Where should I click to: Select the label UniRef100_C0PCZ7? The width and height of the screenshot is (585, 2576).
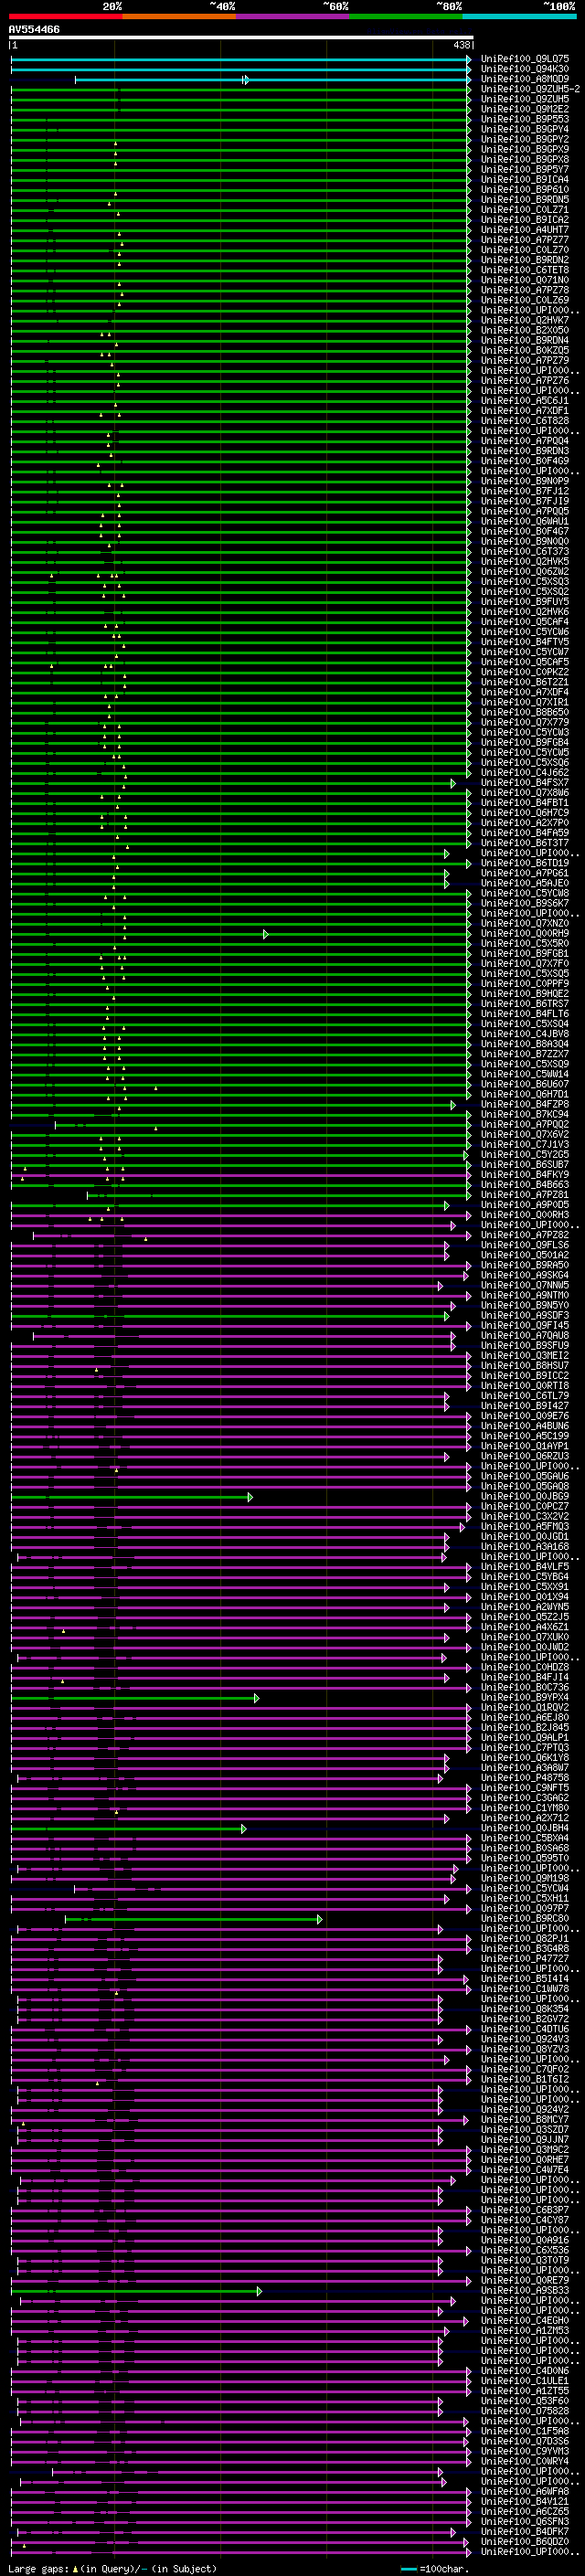tap(524, 1506)
